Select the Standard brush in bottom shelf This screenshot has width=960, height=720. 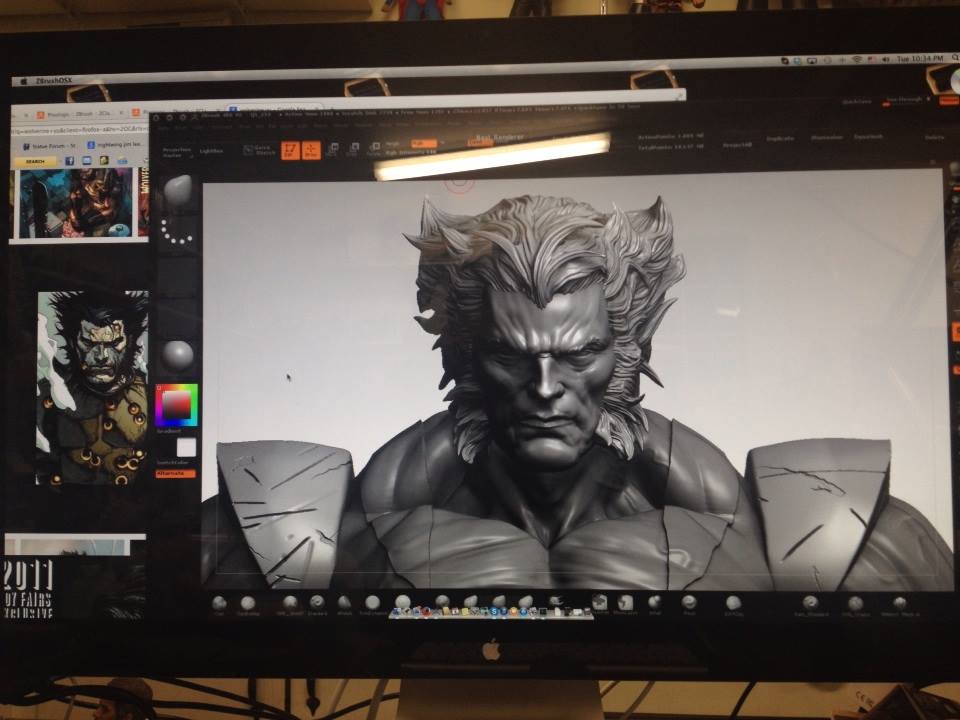pyautogui.click(x=317, y=605)
